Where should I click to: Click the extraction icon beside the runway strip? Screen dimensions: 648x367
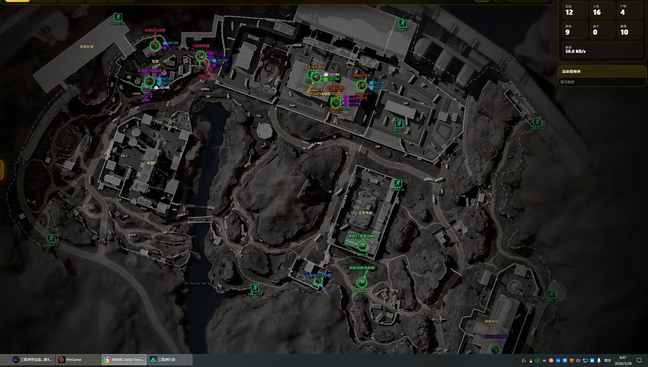pos(118,18)
